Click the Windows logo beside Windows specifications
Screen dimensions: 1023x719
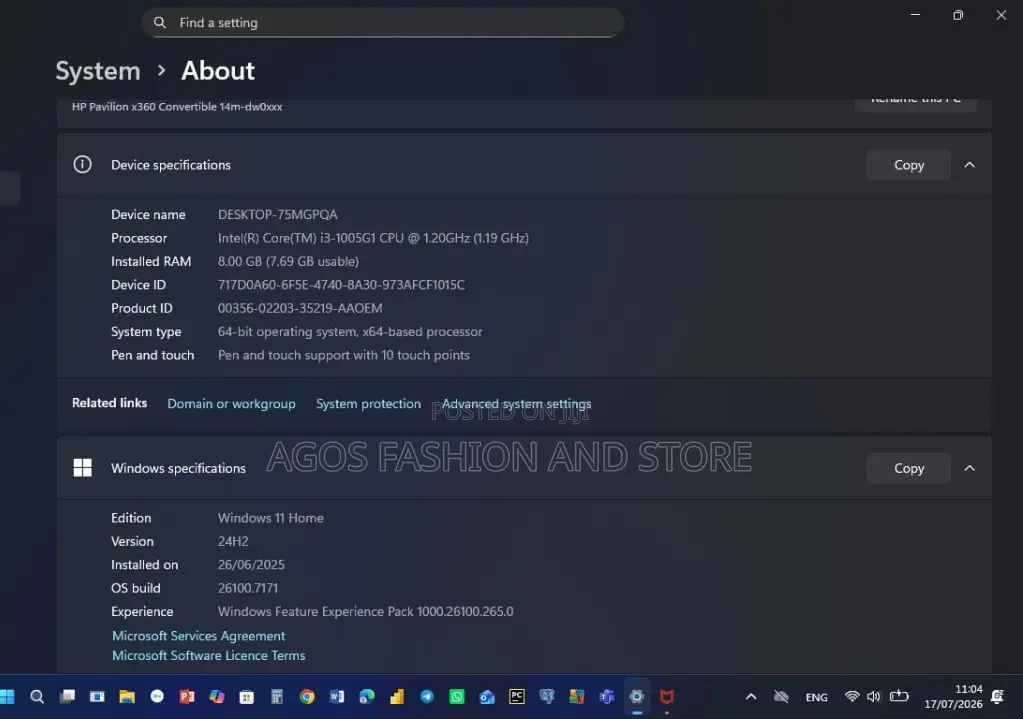pos(82,468)
